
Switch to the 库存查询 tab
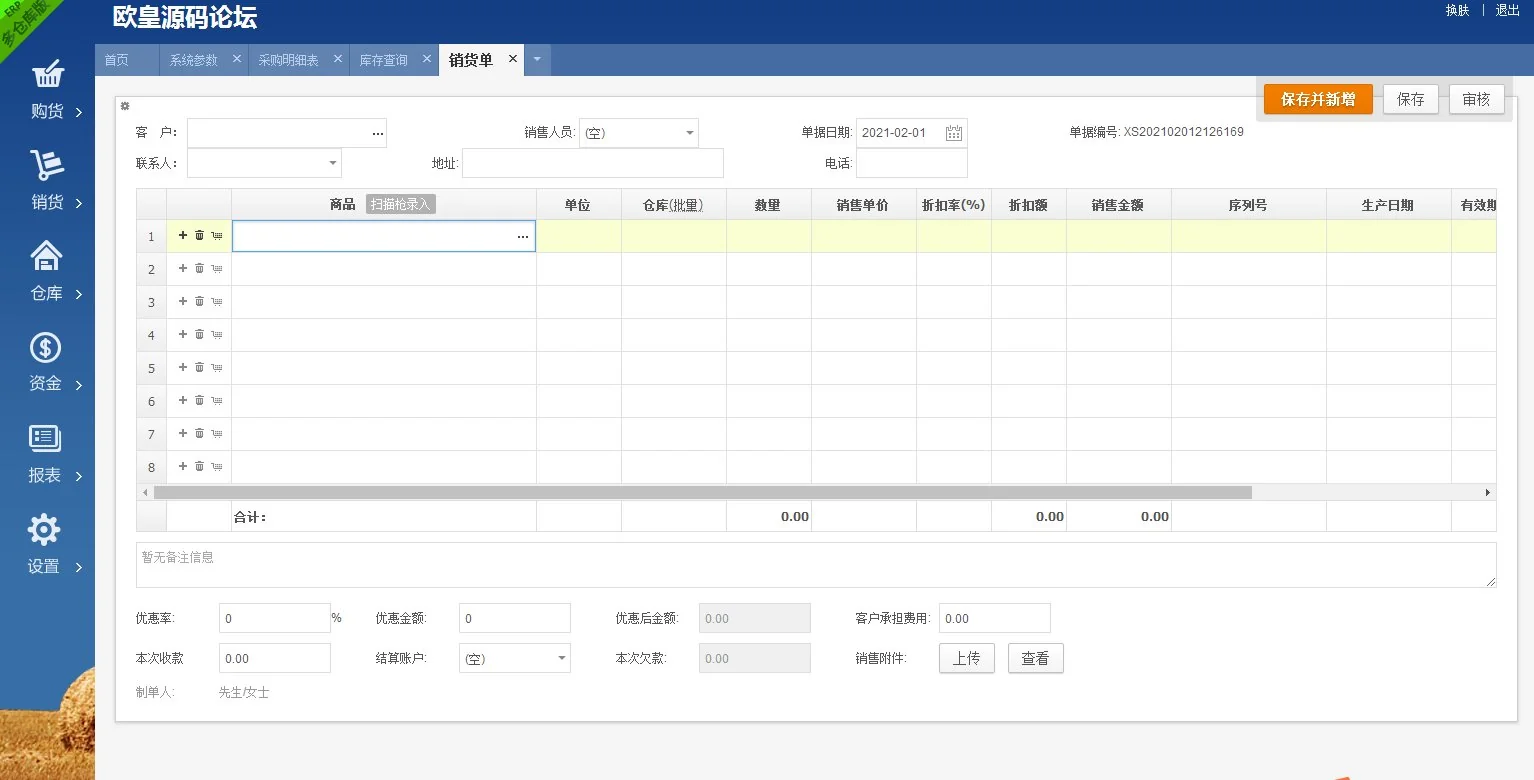pos(384,60)
